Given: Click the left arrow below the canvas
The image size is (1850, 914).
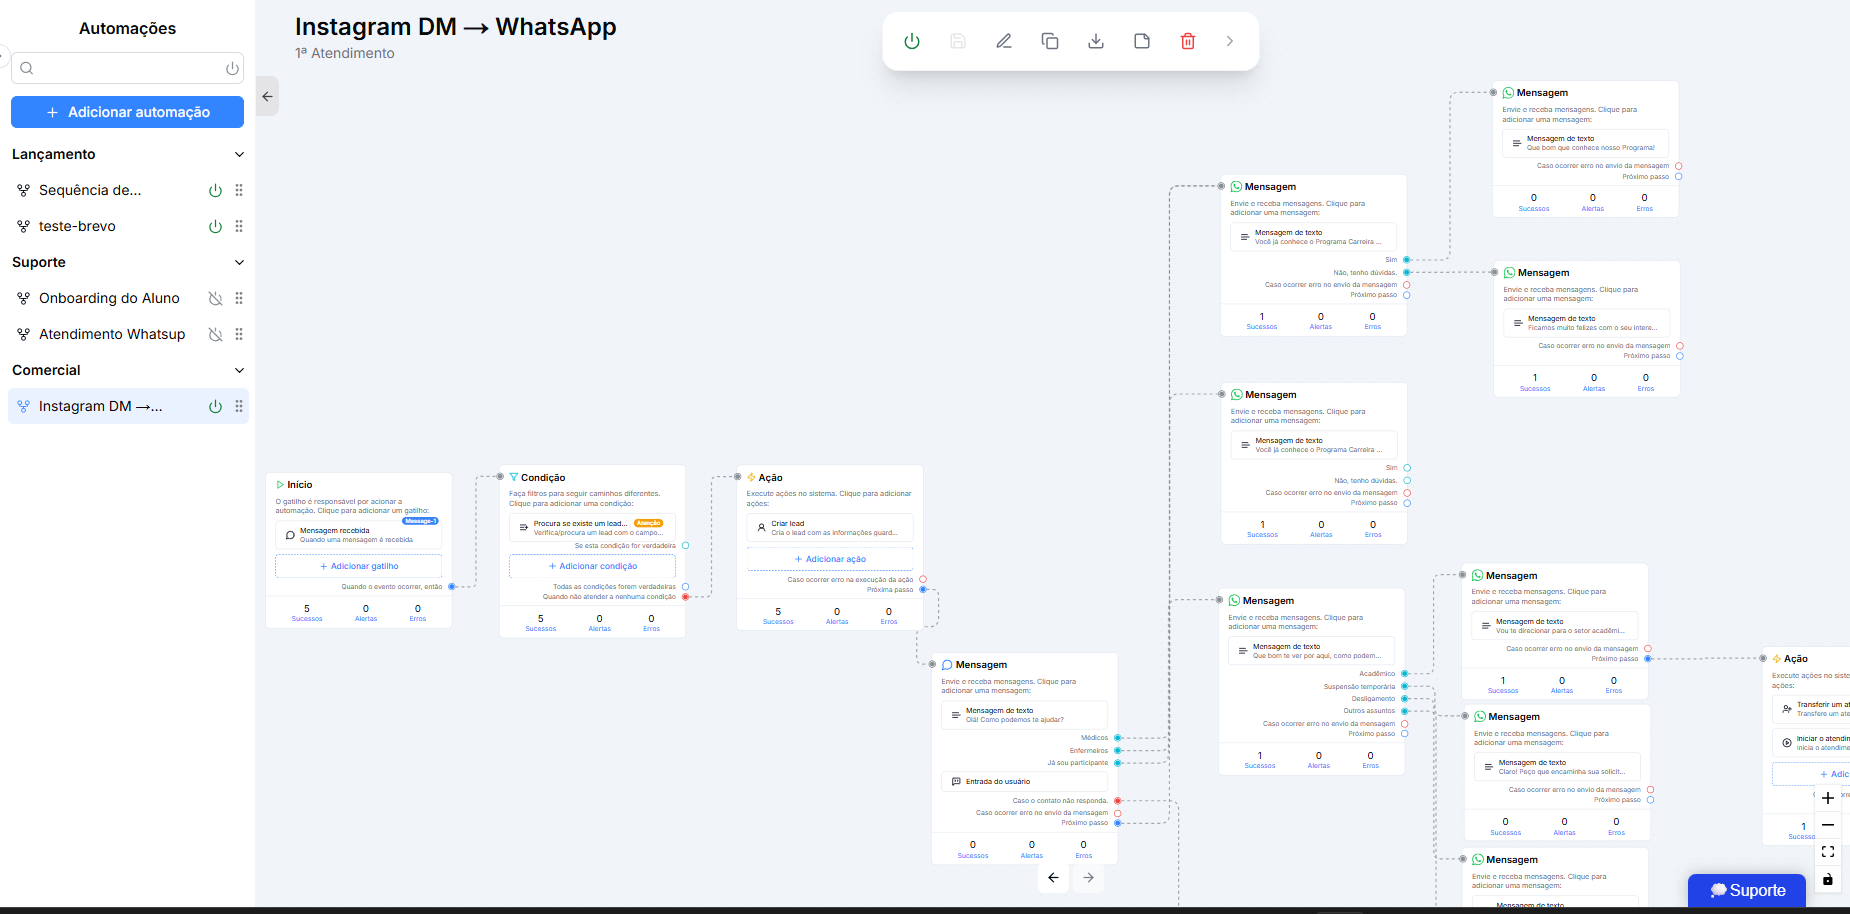Looking at the screenshot, I should [x=1053, y=877].
